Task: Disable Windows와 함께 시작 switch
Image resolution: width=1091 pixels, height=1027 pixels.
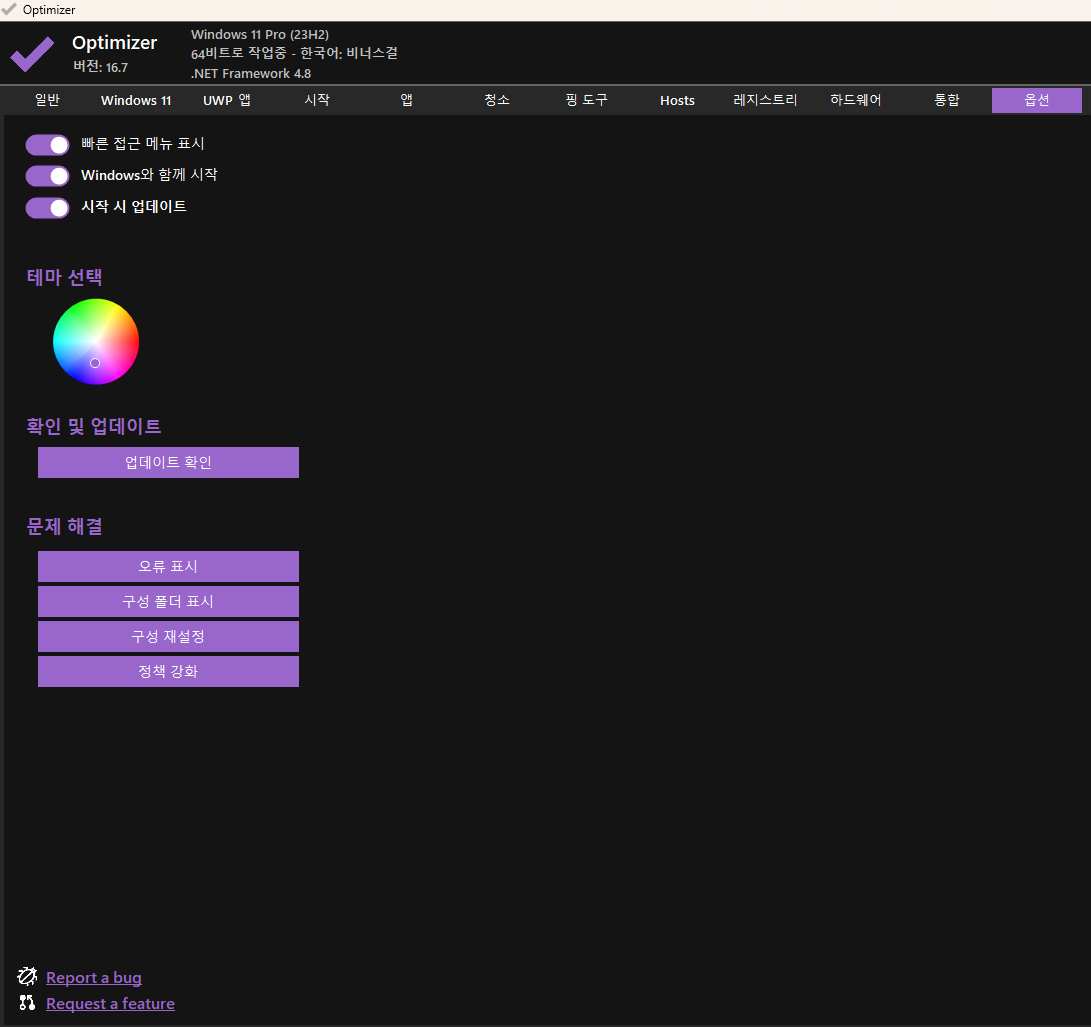Action: pyautogui.click(x=47, y=176)
